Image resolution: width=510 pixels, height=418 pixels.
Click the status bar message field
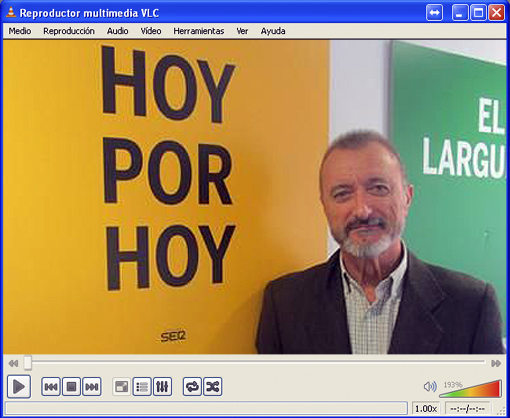206,408
